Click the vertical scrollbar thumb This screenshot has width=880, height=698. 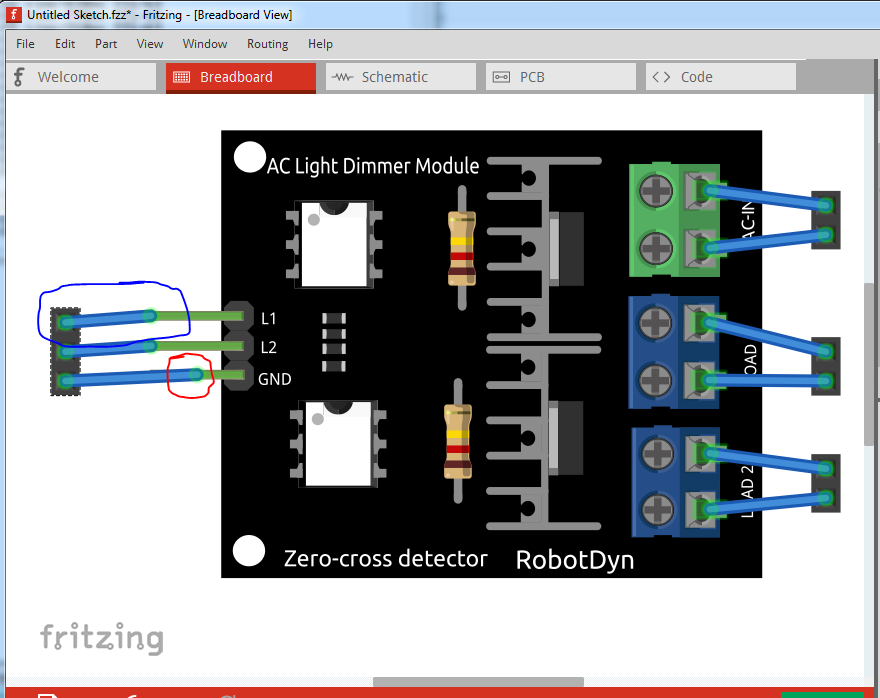(x=869, y=364)
